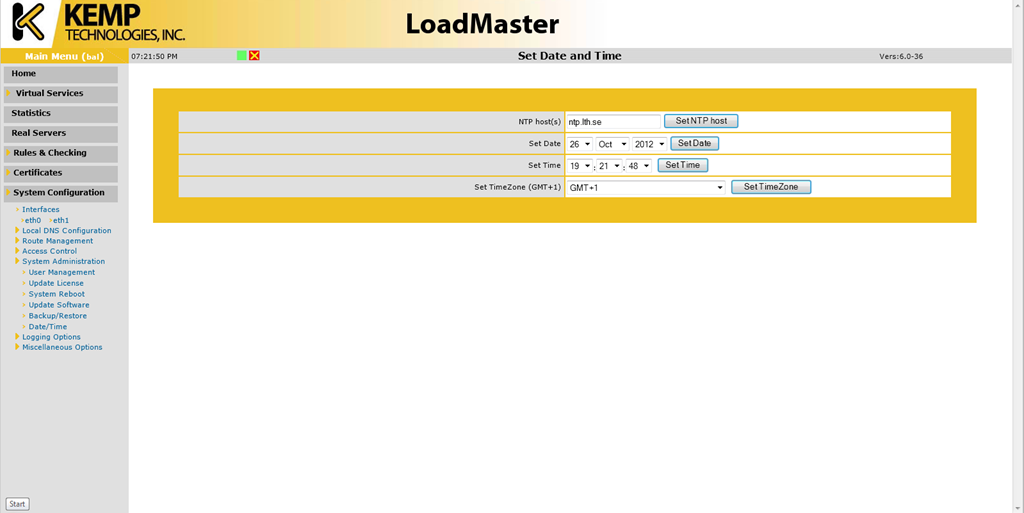Open the day dropdown showing 26
Screen dimensions: 1024x513
click(579, 144)
